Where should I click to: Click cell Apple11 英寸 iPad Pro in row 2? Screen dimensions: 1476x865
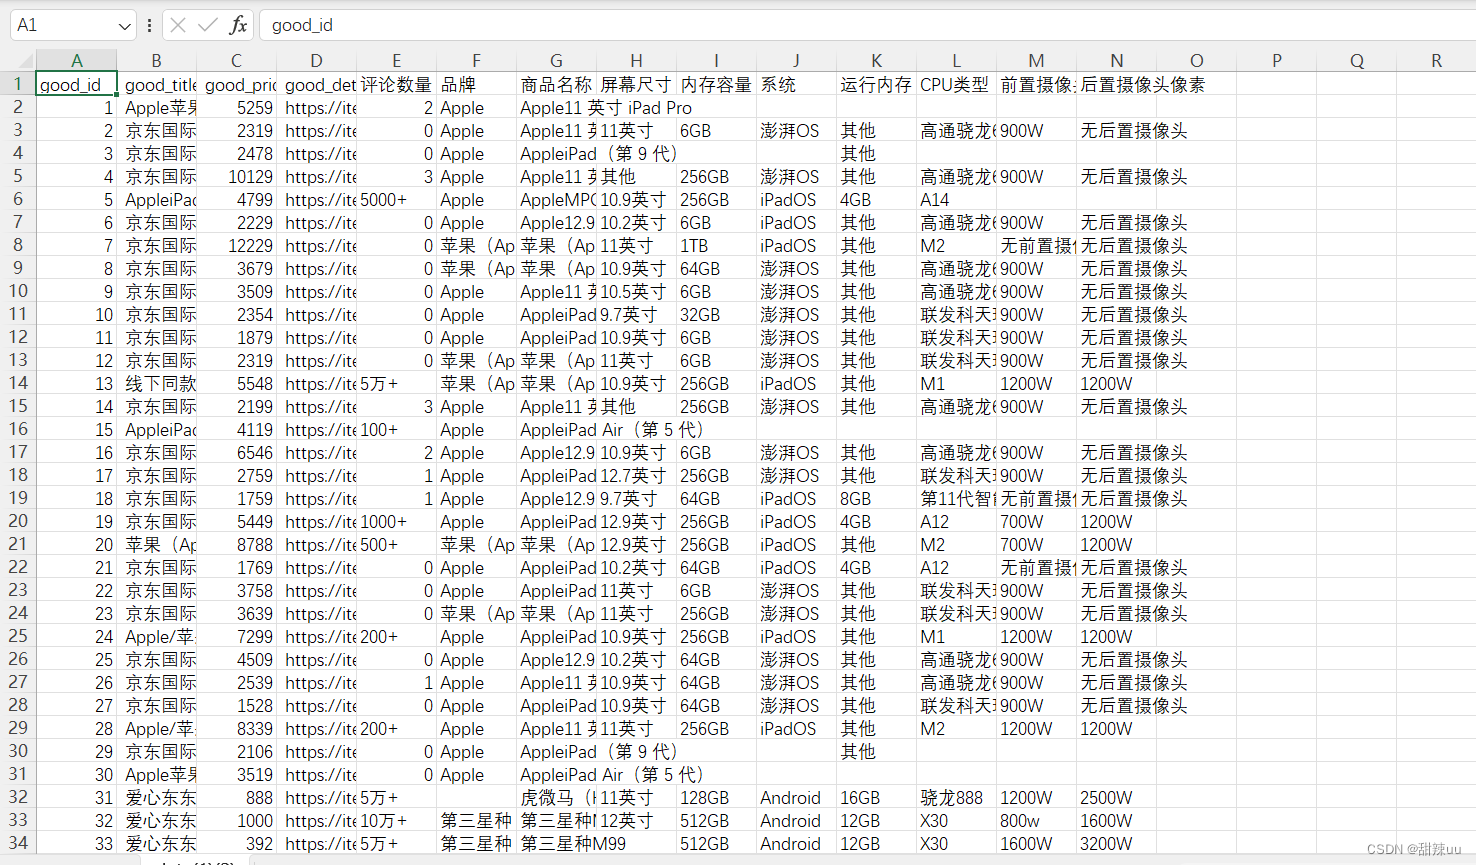pyautogui.click(x=606, y=108)
